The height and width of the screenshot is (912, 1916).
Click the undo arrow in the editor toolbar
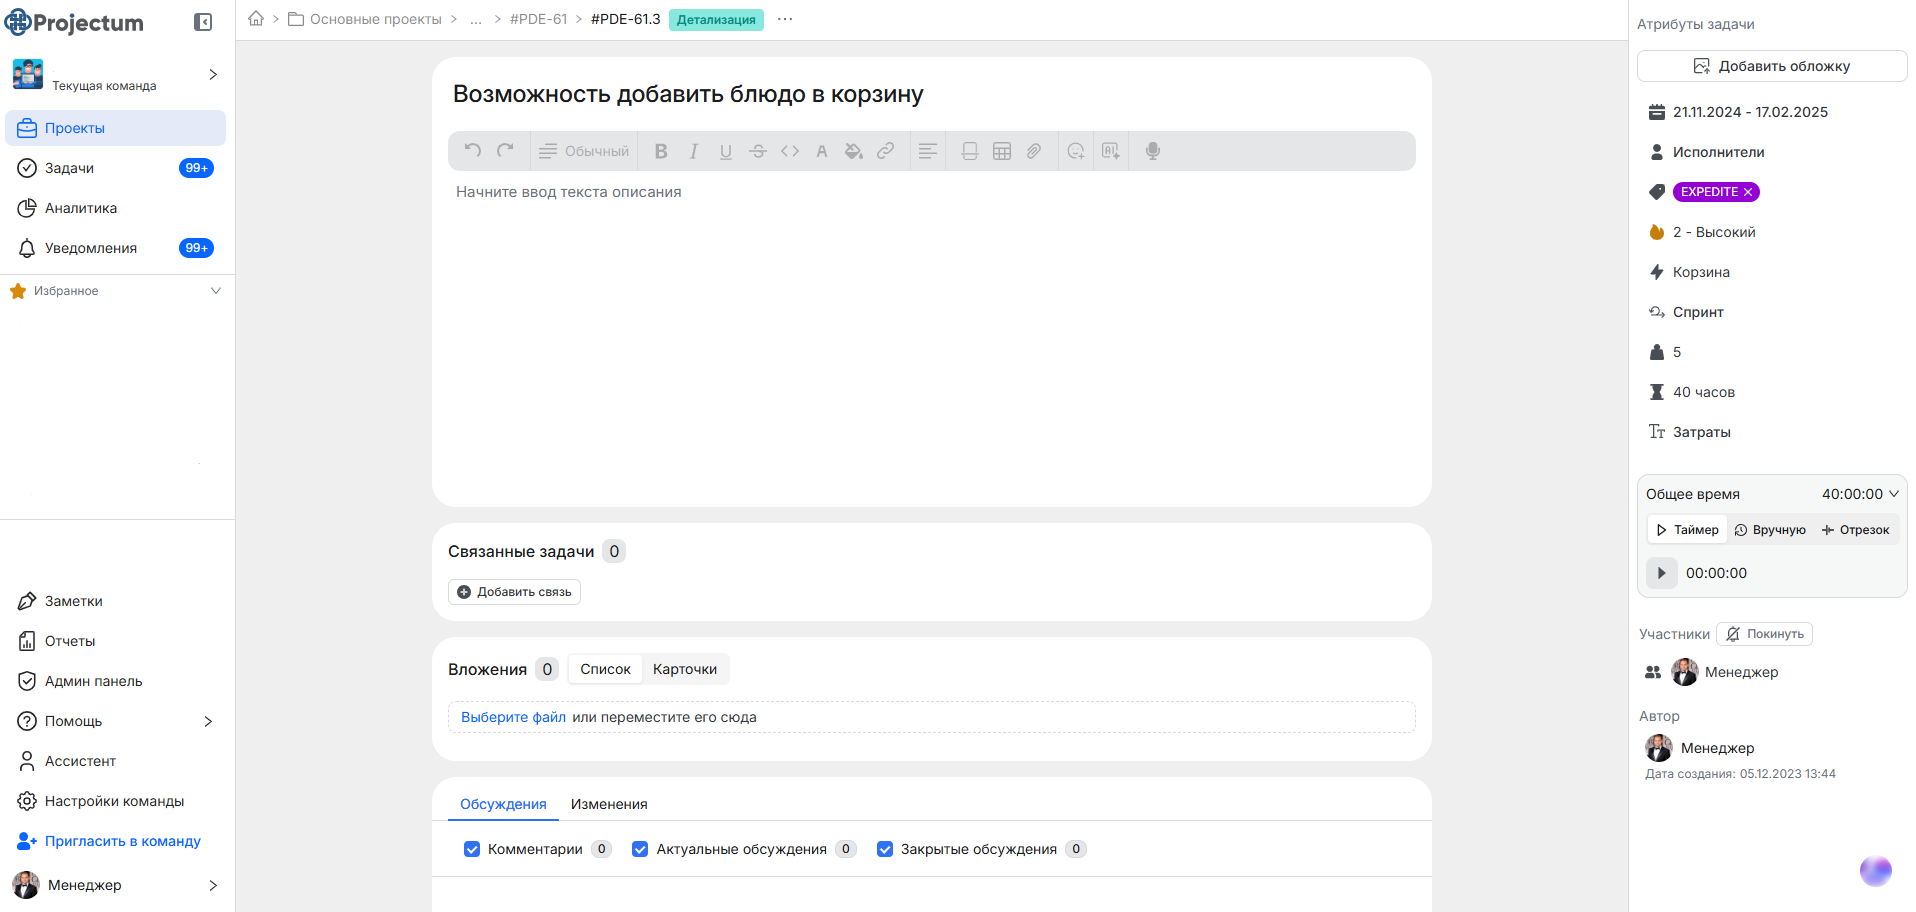click(472, 150)
